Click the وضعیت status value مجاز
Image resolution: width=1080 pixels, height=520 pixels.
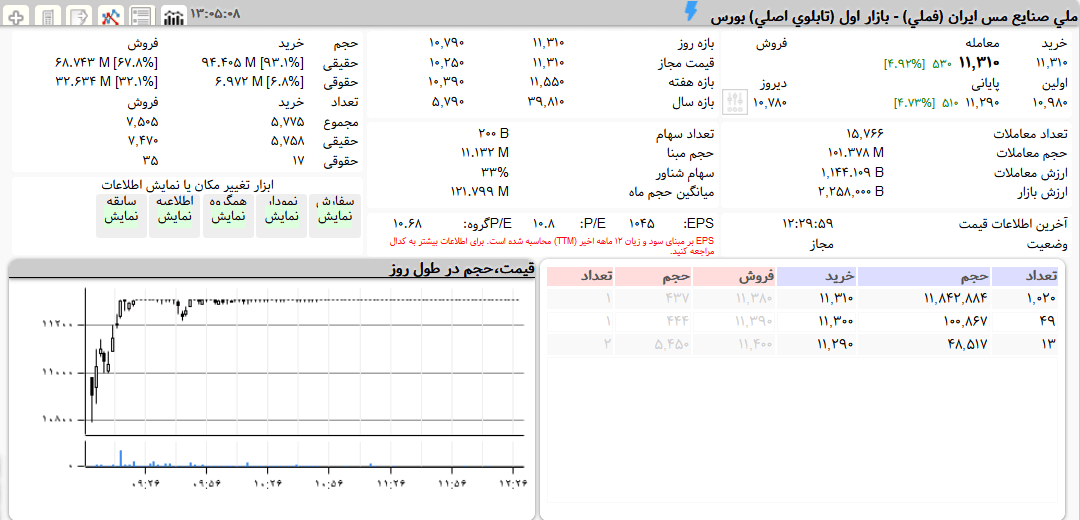[x=820, y=245]
